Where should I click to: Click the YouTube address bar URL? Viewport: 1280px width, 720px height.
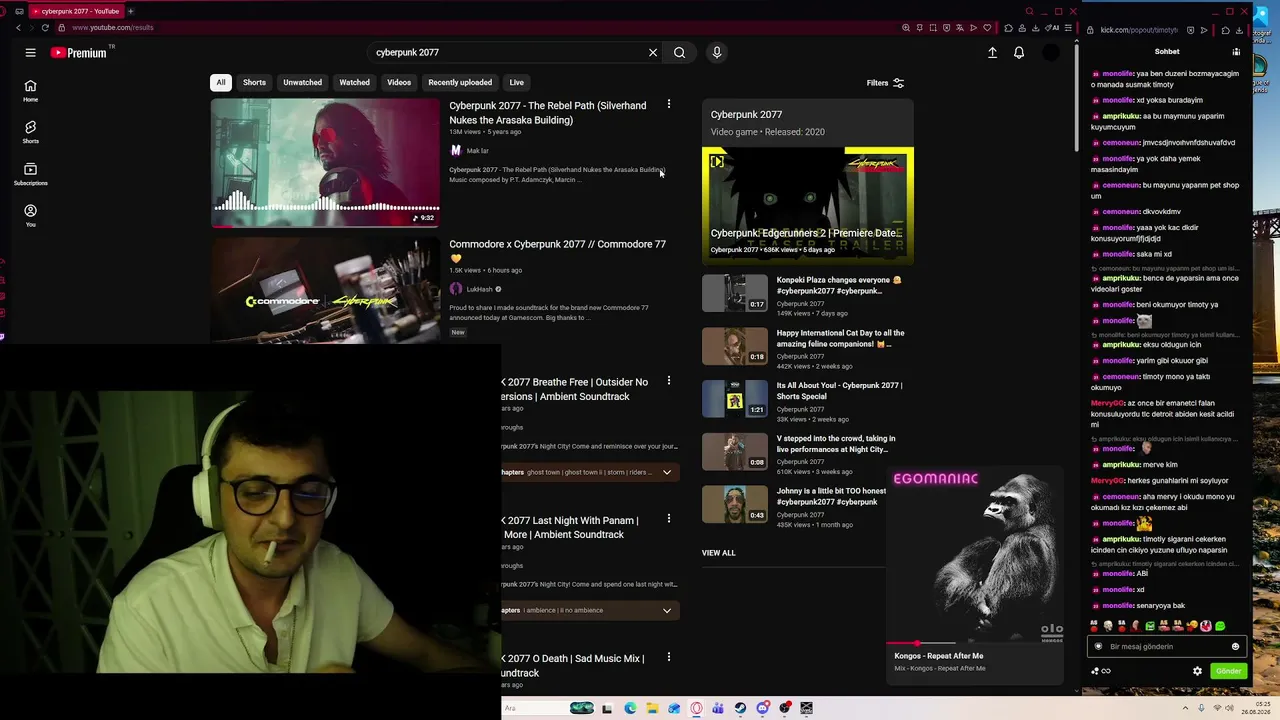(113, 28)
